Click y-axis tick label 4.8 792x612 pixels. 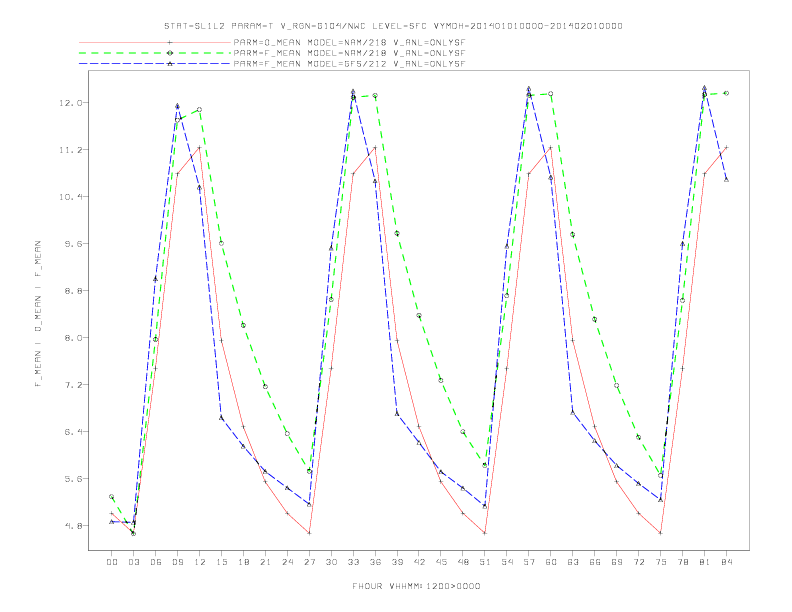(x=73, y=526)
